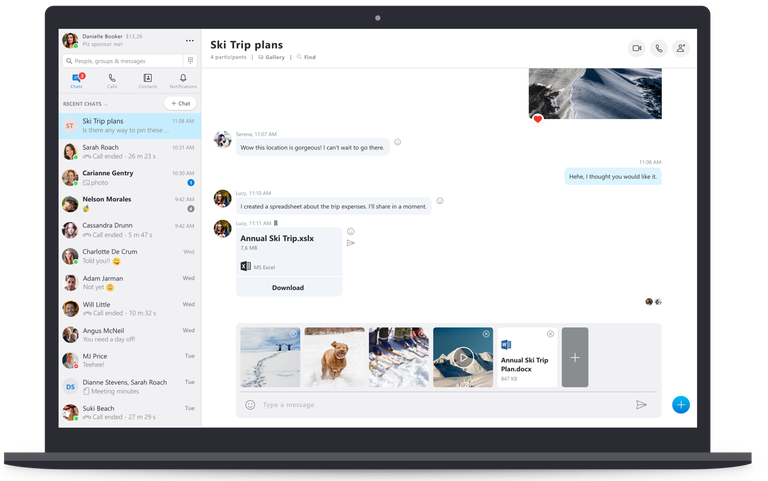Open the dial pad icon next to search

190,61
